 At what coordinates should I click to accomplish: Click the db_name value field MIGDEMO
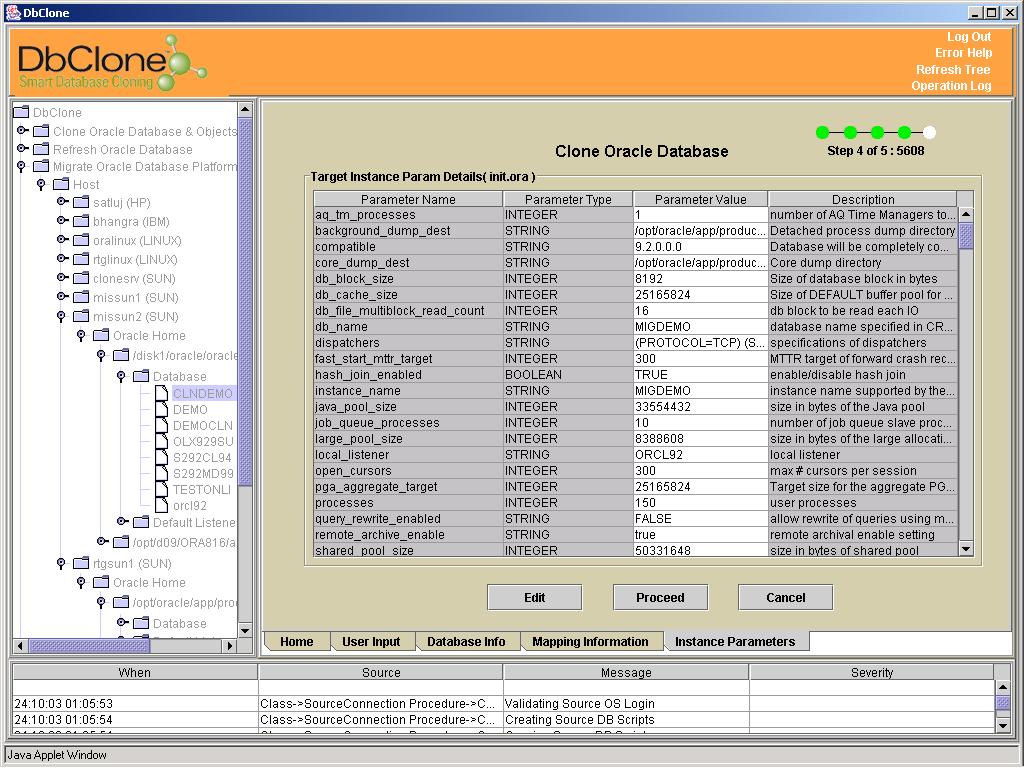coord(701,327)
